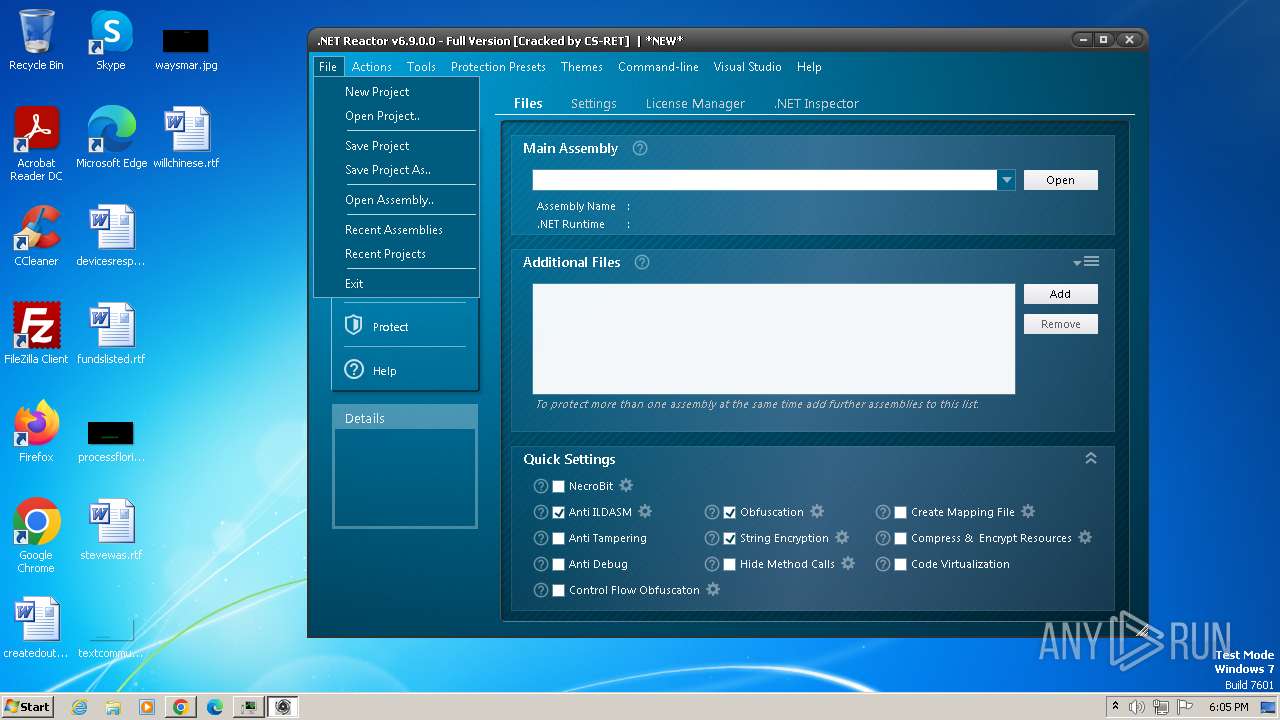1280x720 pixels.
Task: Open Control Flow Obfuscation gear settings
Action: tap(713, 590)
